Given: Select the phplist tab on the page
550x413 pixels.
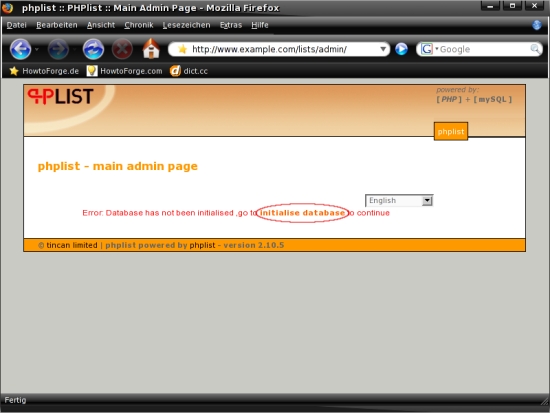Looking at the screenshot, I should 451,132.
